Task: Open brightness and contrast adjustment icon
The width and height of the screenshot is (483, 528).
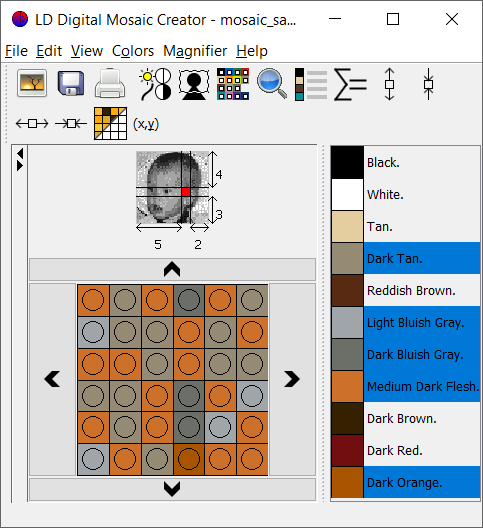Action: pos(155,84)
